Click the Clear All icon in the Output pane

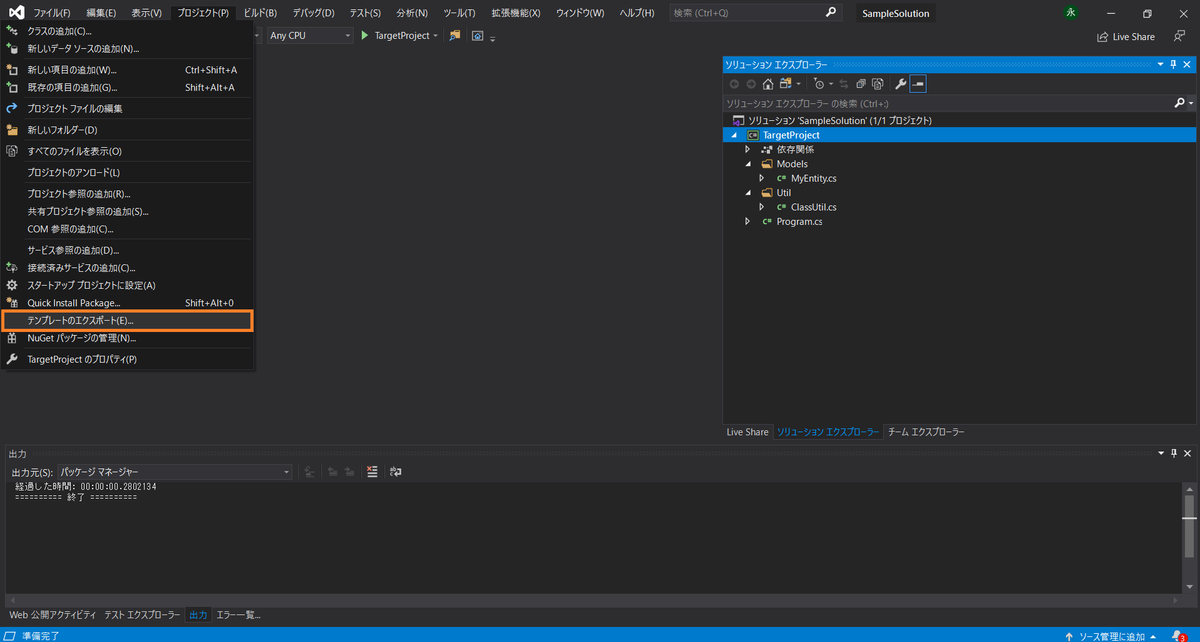(372, 471)
